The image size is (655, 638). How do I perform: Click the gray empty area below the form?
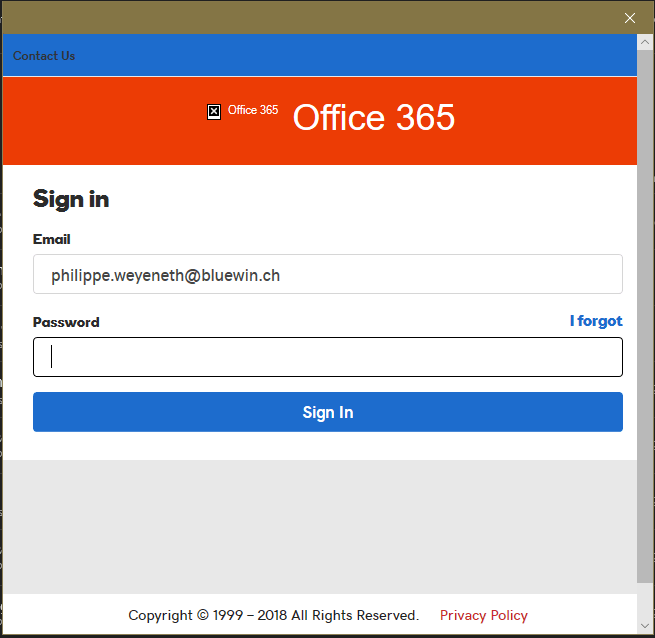coord(320,525)
